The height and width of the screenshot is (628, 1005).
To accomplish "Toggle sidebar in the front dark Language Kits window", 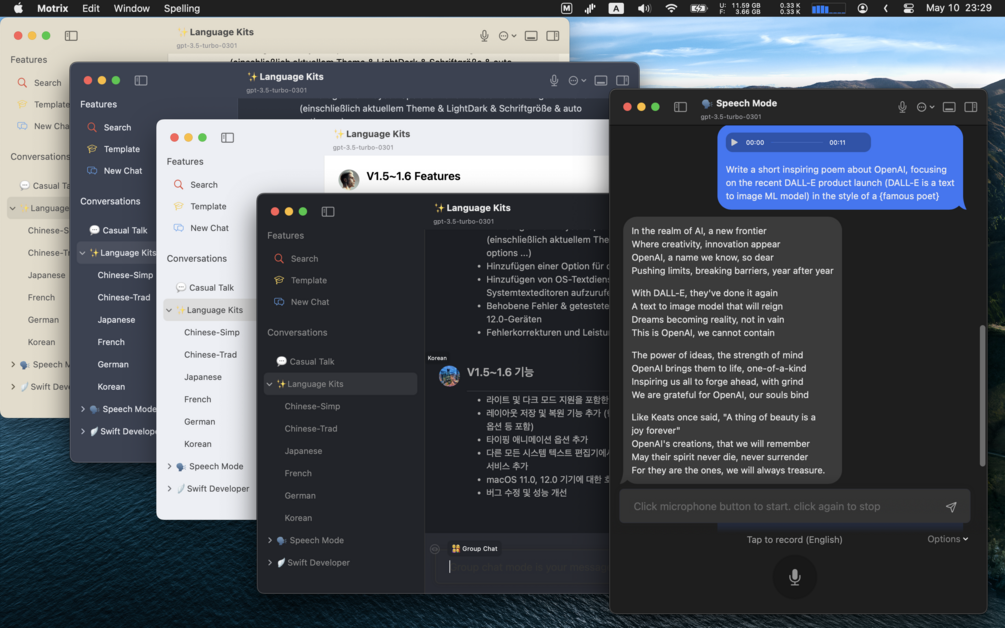I will pos(328,211).
